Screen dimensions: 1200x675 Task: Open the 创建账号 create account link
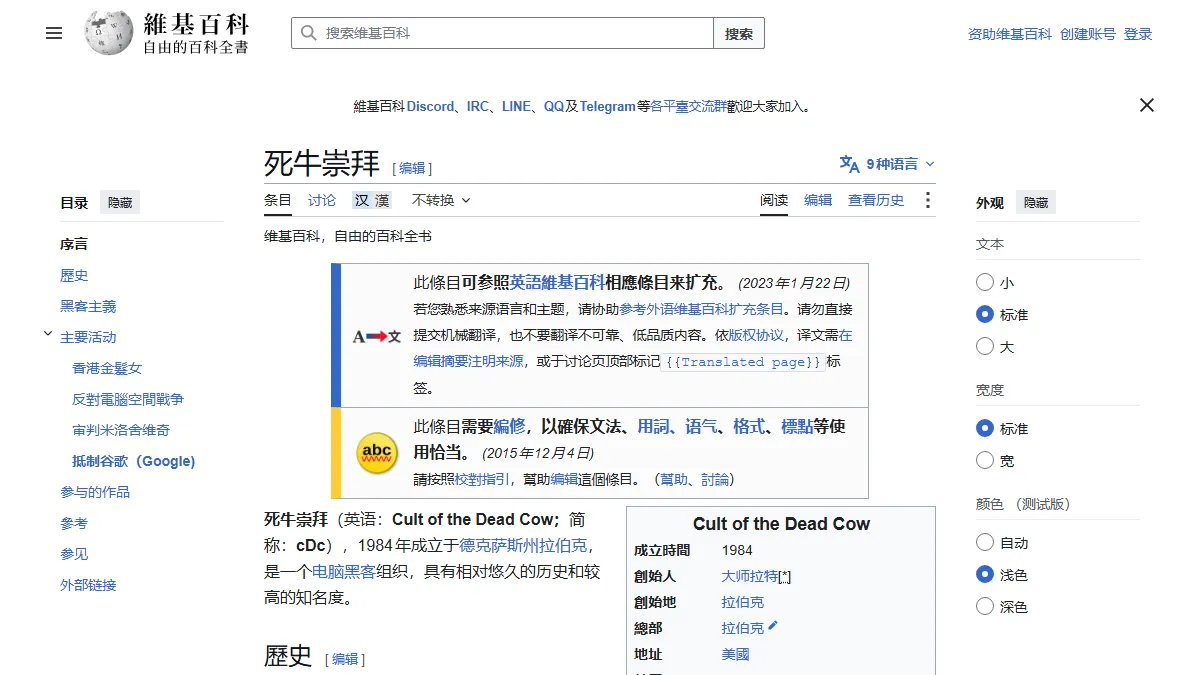pyautogui.click(x=1088, y=34)
